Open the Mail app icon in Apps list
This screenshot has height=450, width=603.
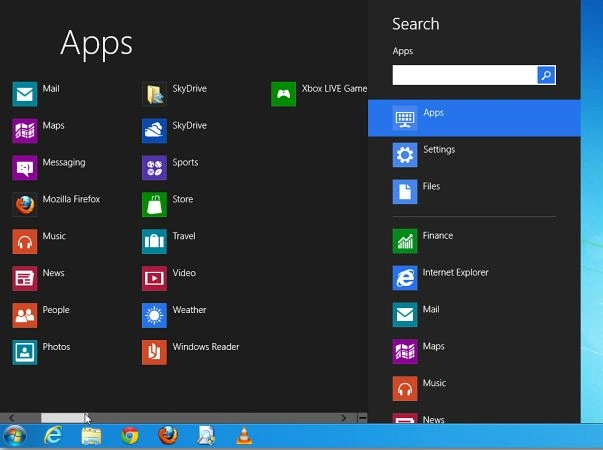pos(25,94)
